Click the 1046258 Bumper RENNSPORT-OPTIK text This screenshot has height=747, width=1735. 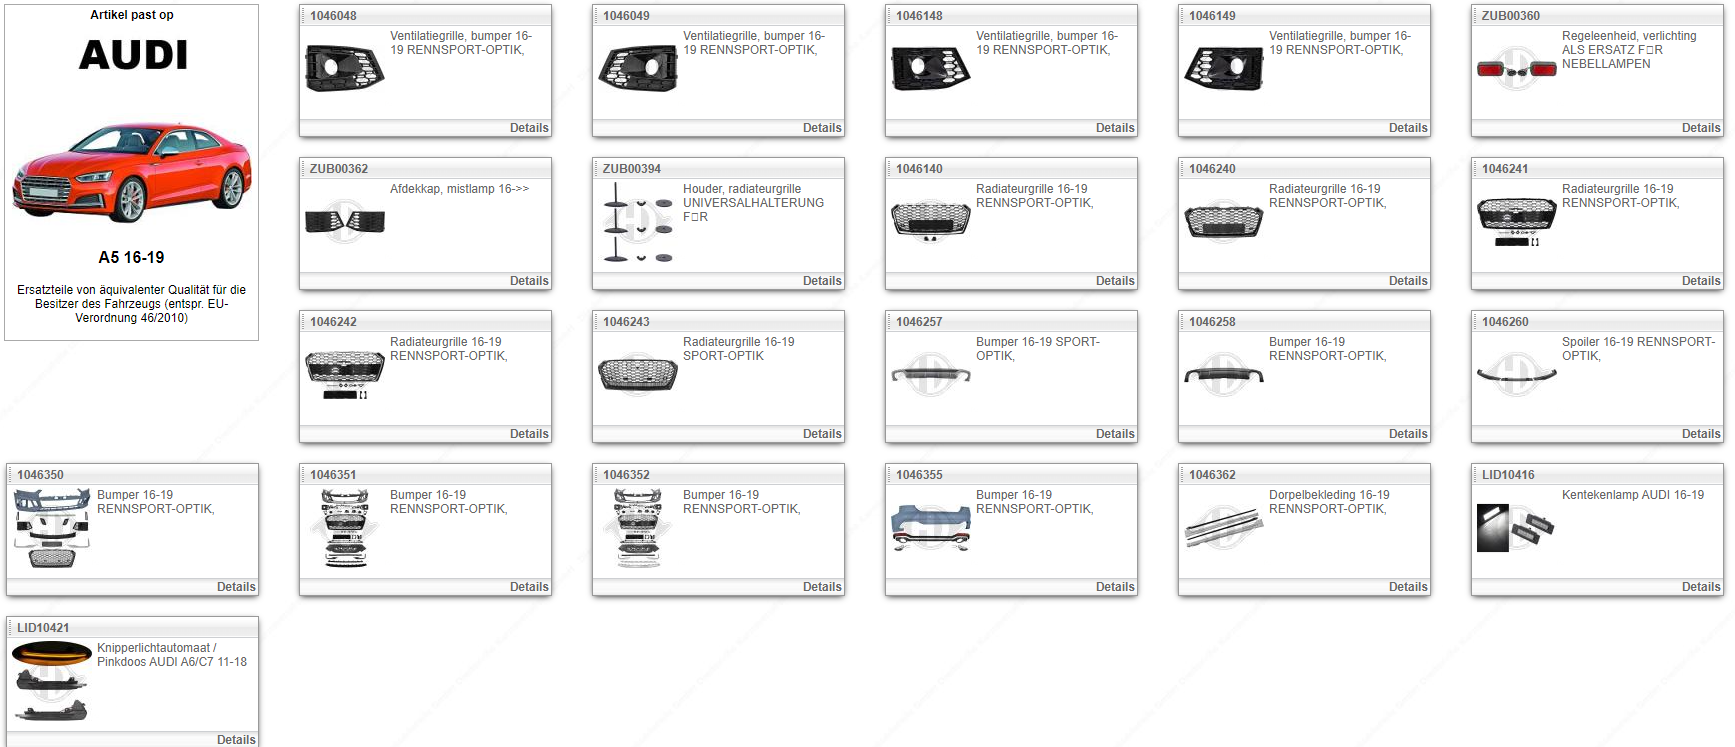pyautogui.click(x=1327, y=349)
